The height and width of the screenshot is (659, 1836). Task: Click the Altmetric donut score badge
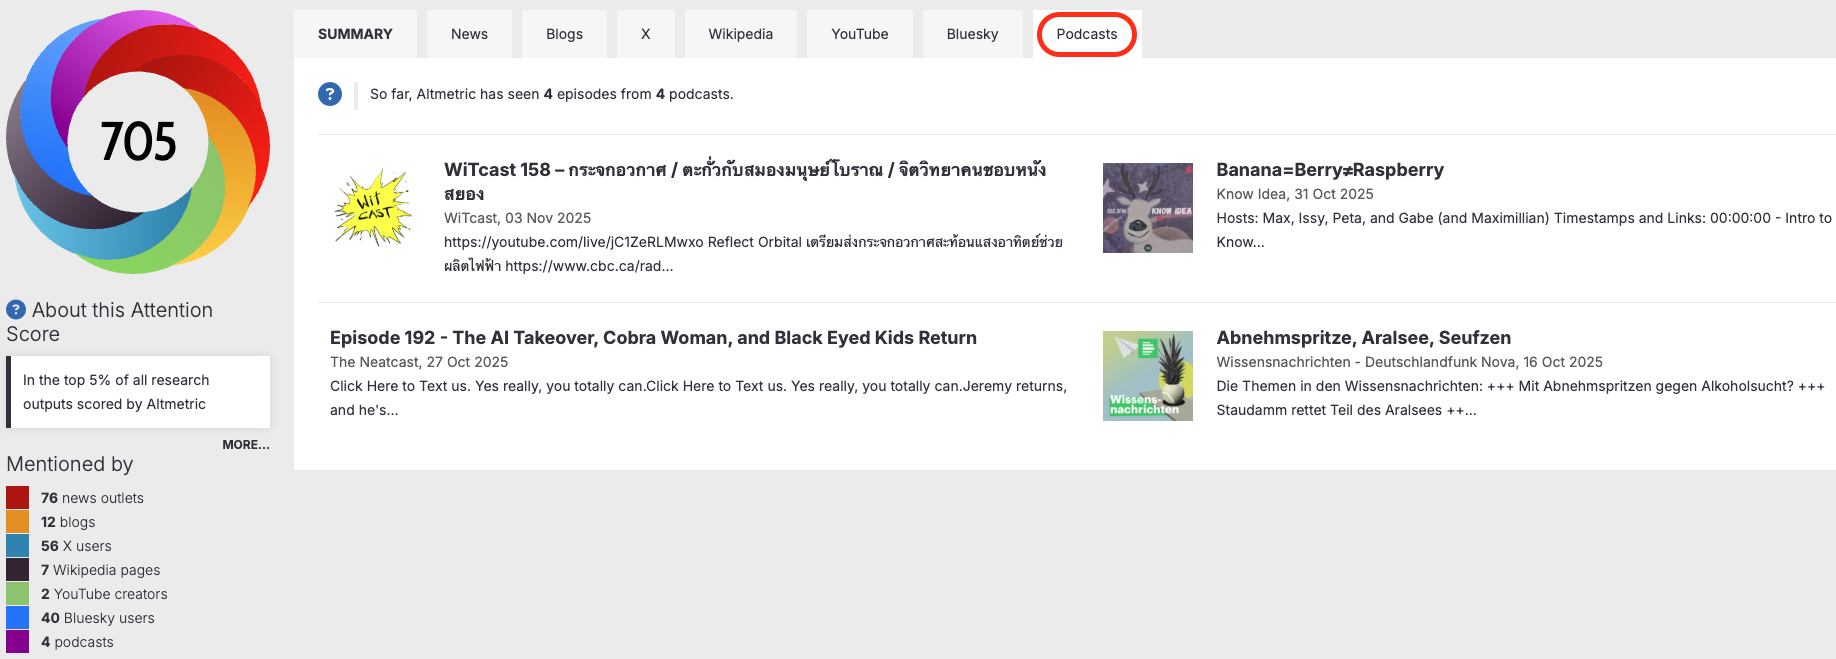point(138,142)
